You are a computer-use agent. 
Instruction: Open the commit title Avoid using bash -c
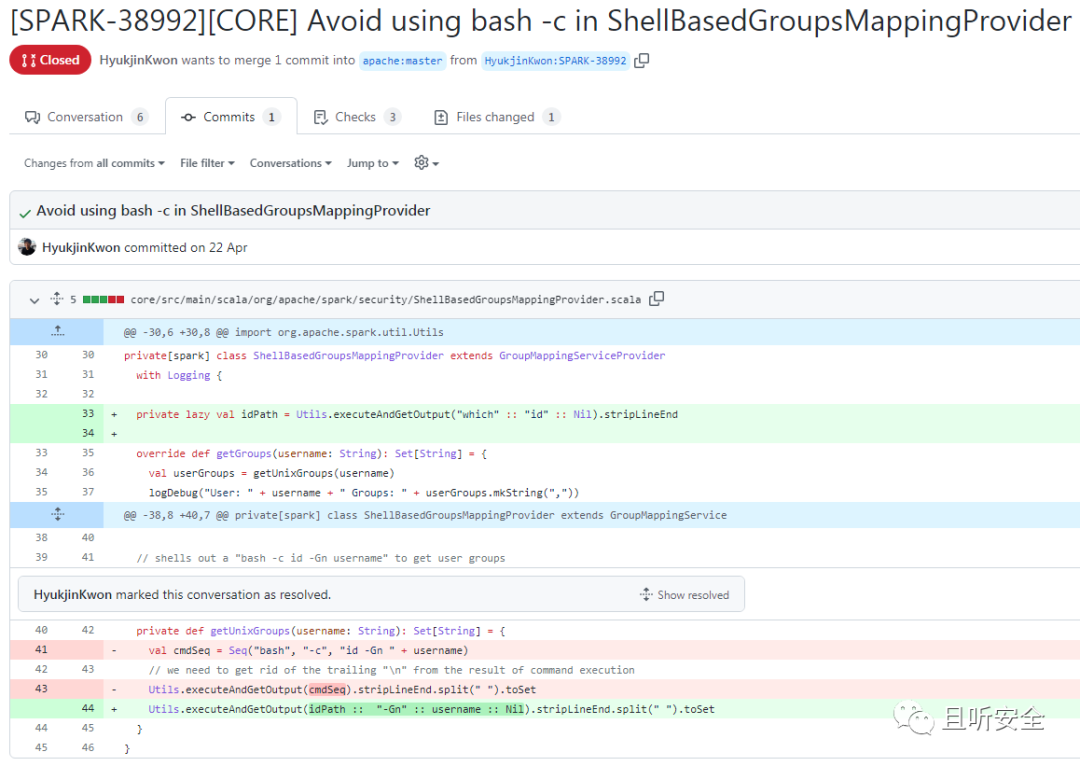coord(233,211)
